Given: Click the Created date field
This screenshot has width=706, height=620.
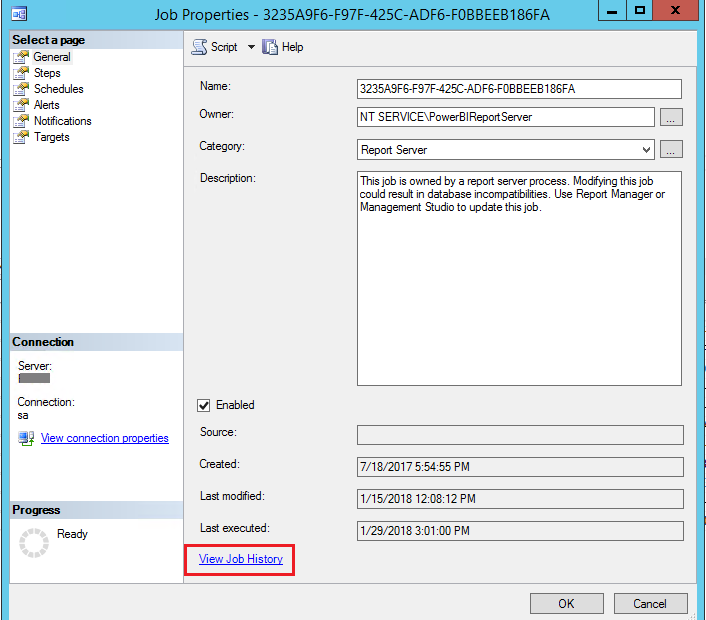Looking at the screenshot, I should click(x=520, y=467).
